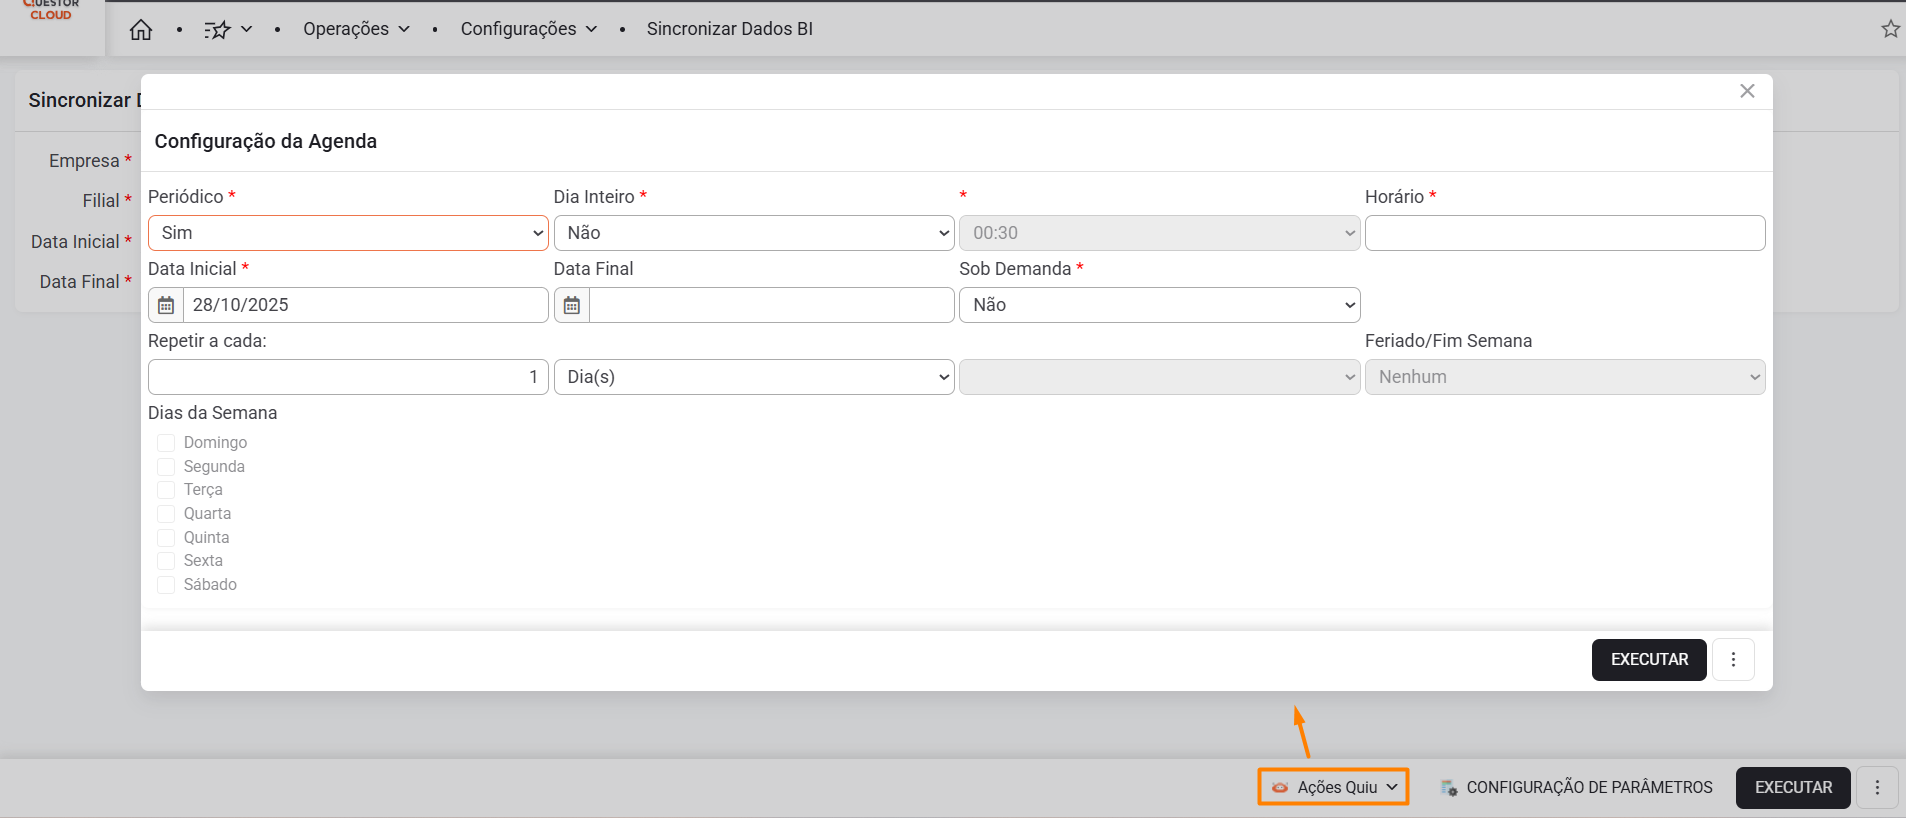The image size is (1906, 818).
Task: Open the Ações Quiu button menu
Action: point(1333,787)
